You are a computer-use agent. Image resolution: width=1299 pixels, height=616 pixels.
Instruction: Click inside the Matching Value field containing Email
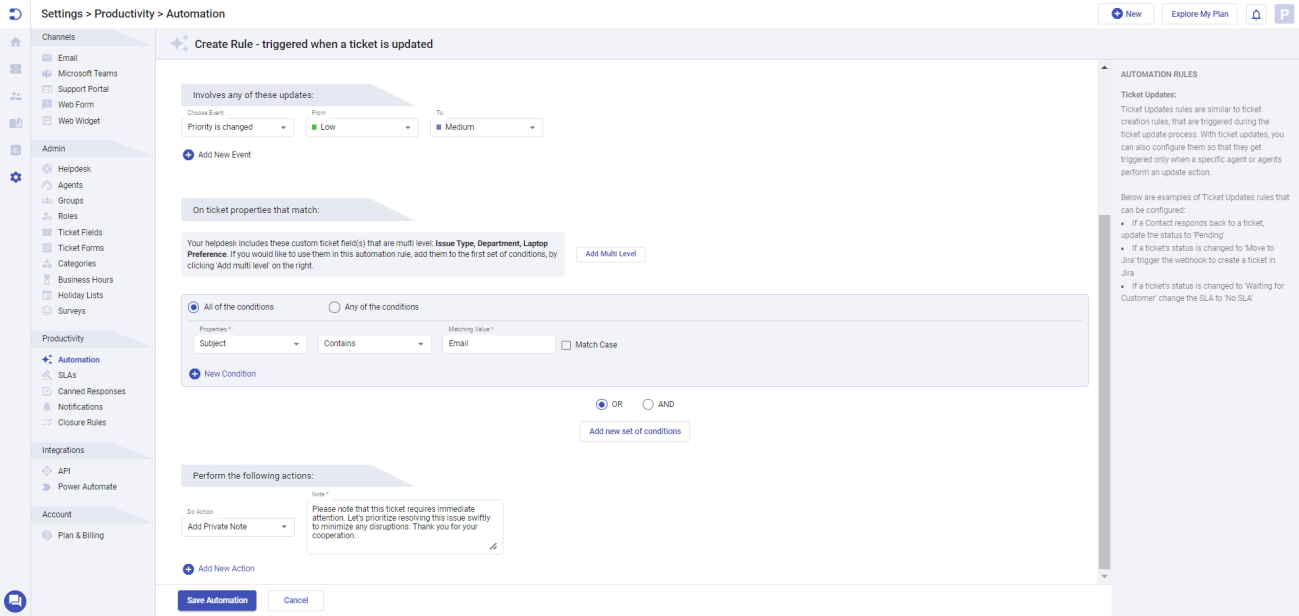498,343
